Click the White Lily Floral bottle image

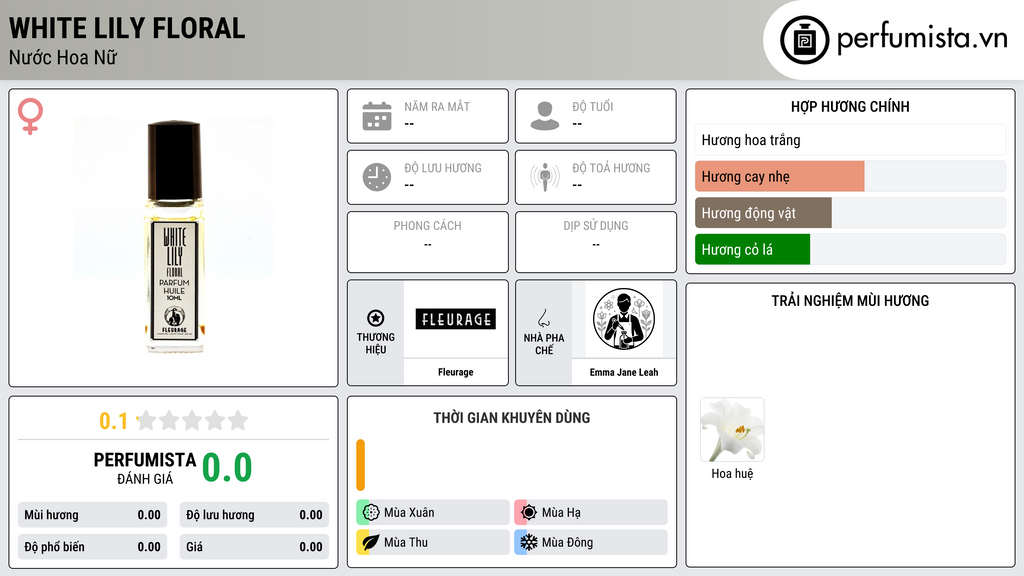174,236
